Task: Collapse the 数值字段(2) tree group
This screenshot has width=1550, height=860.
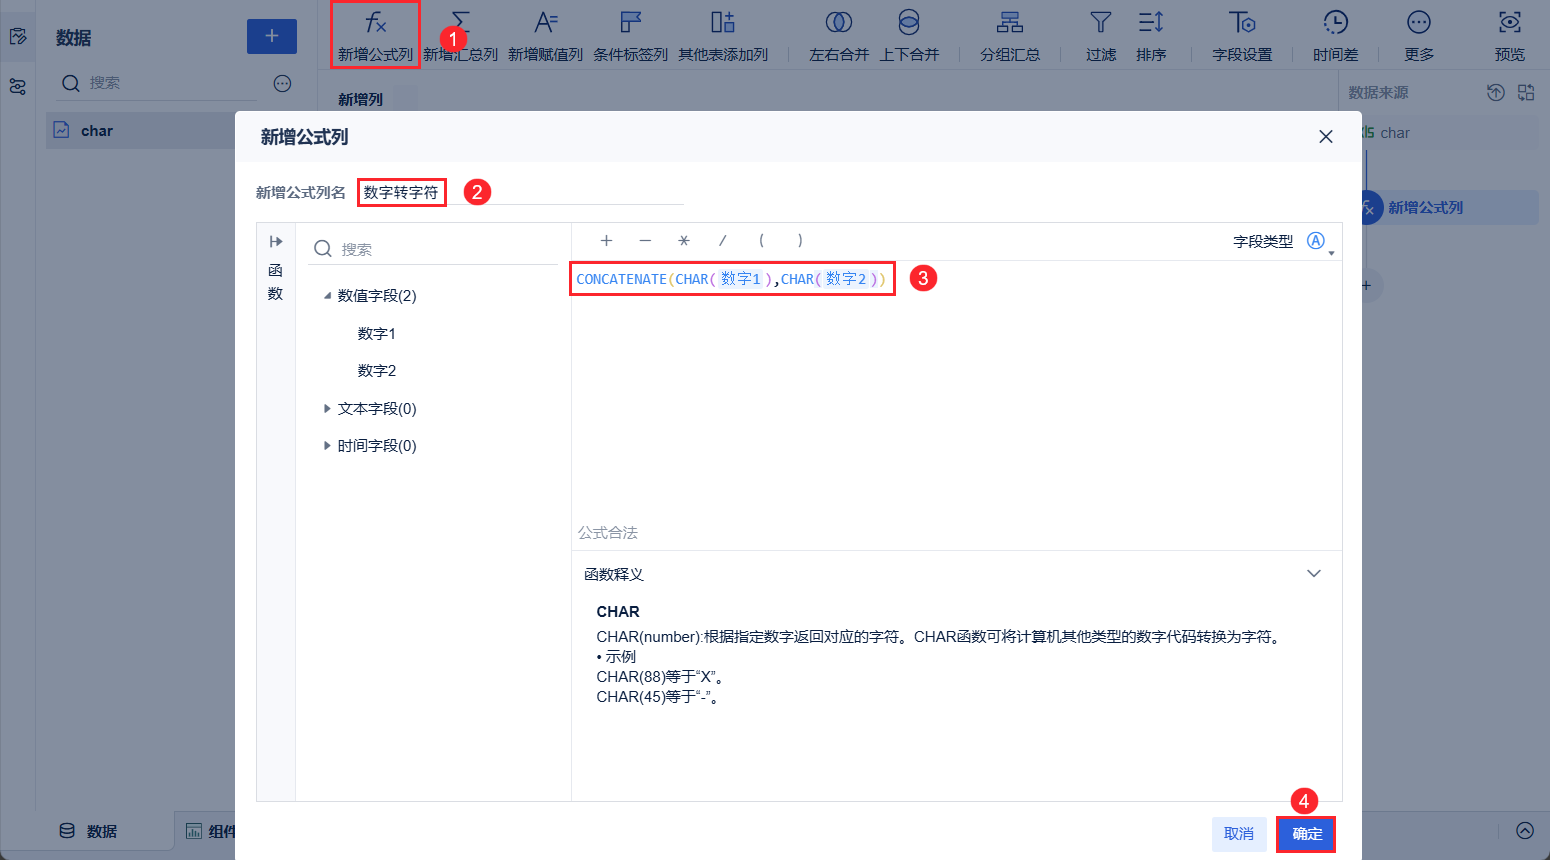Action: [x=327, y=296]
